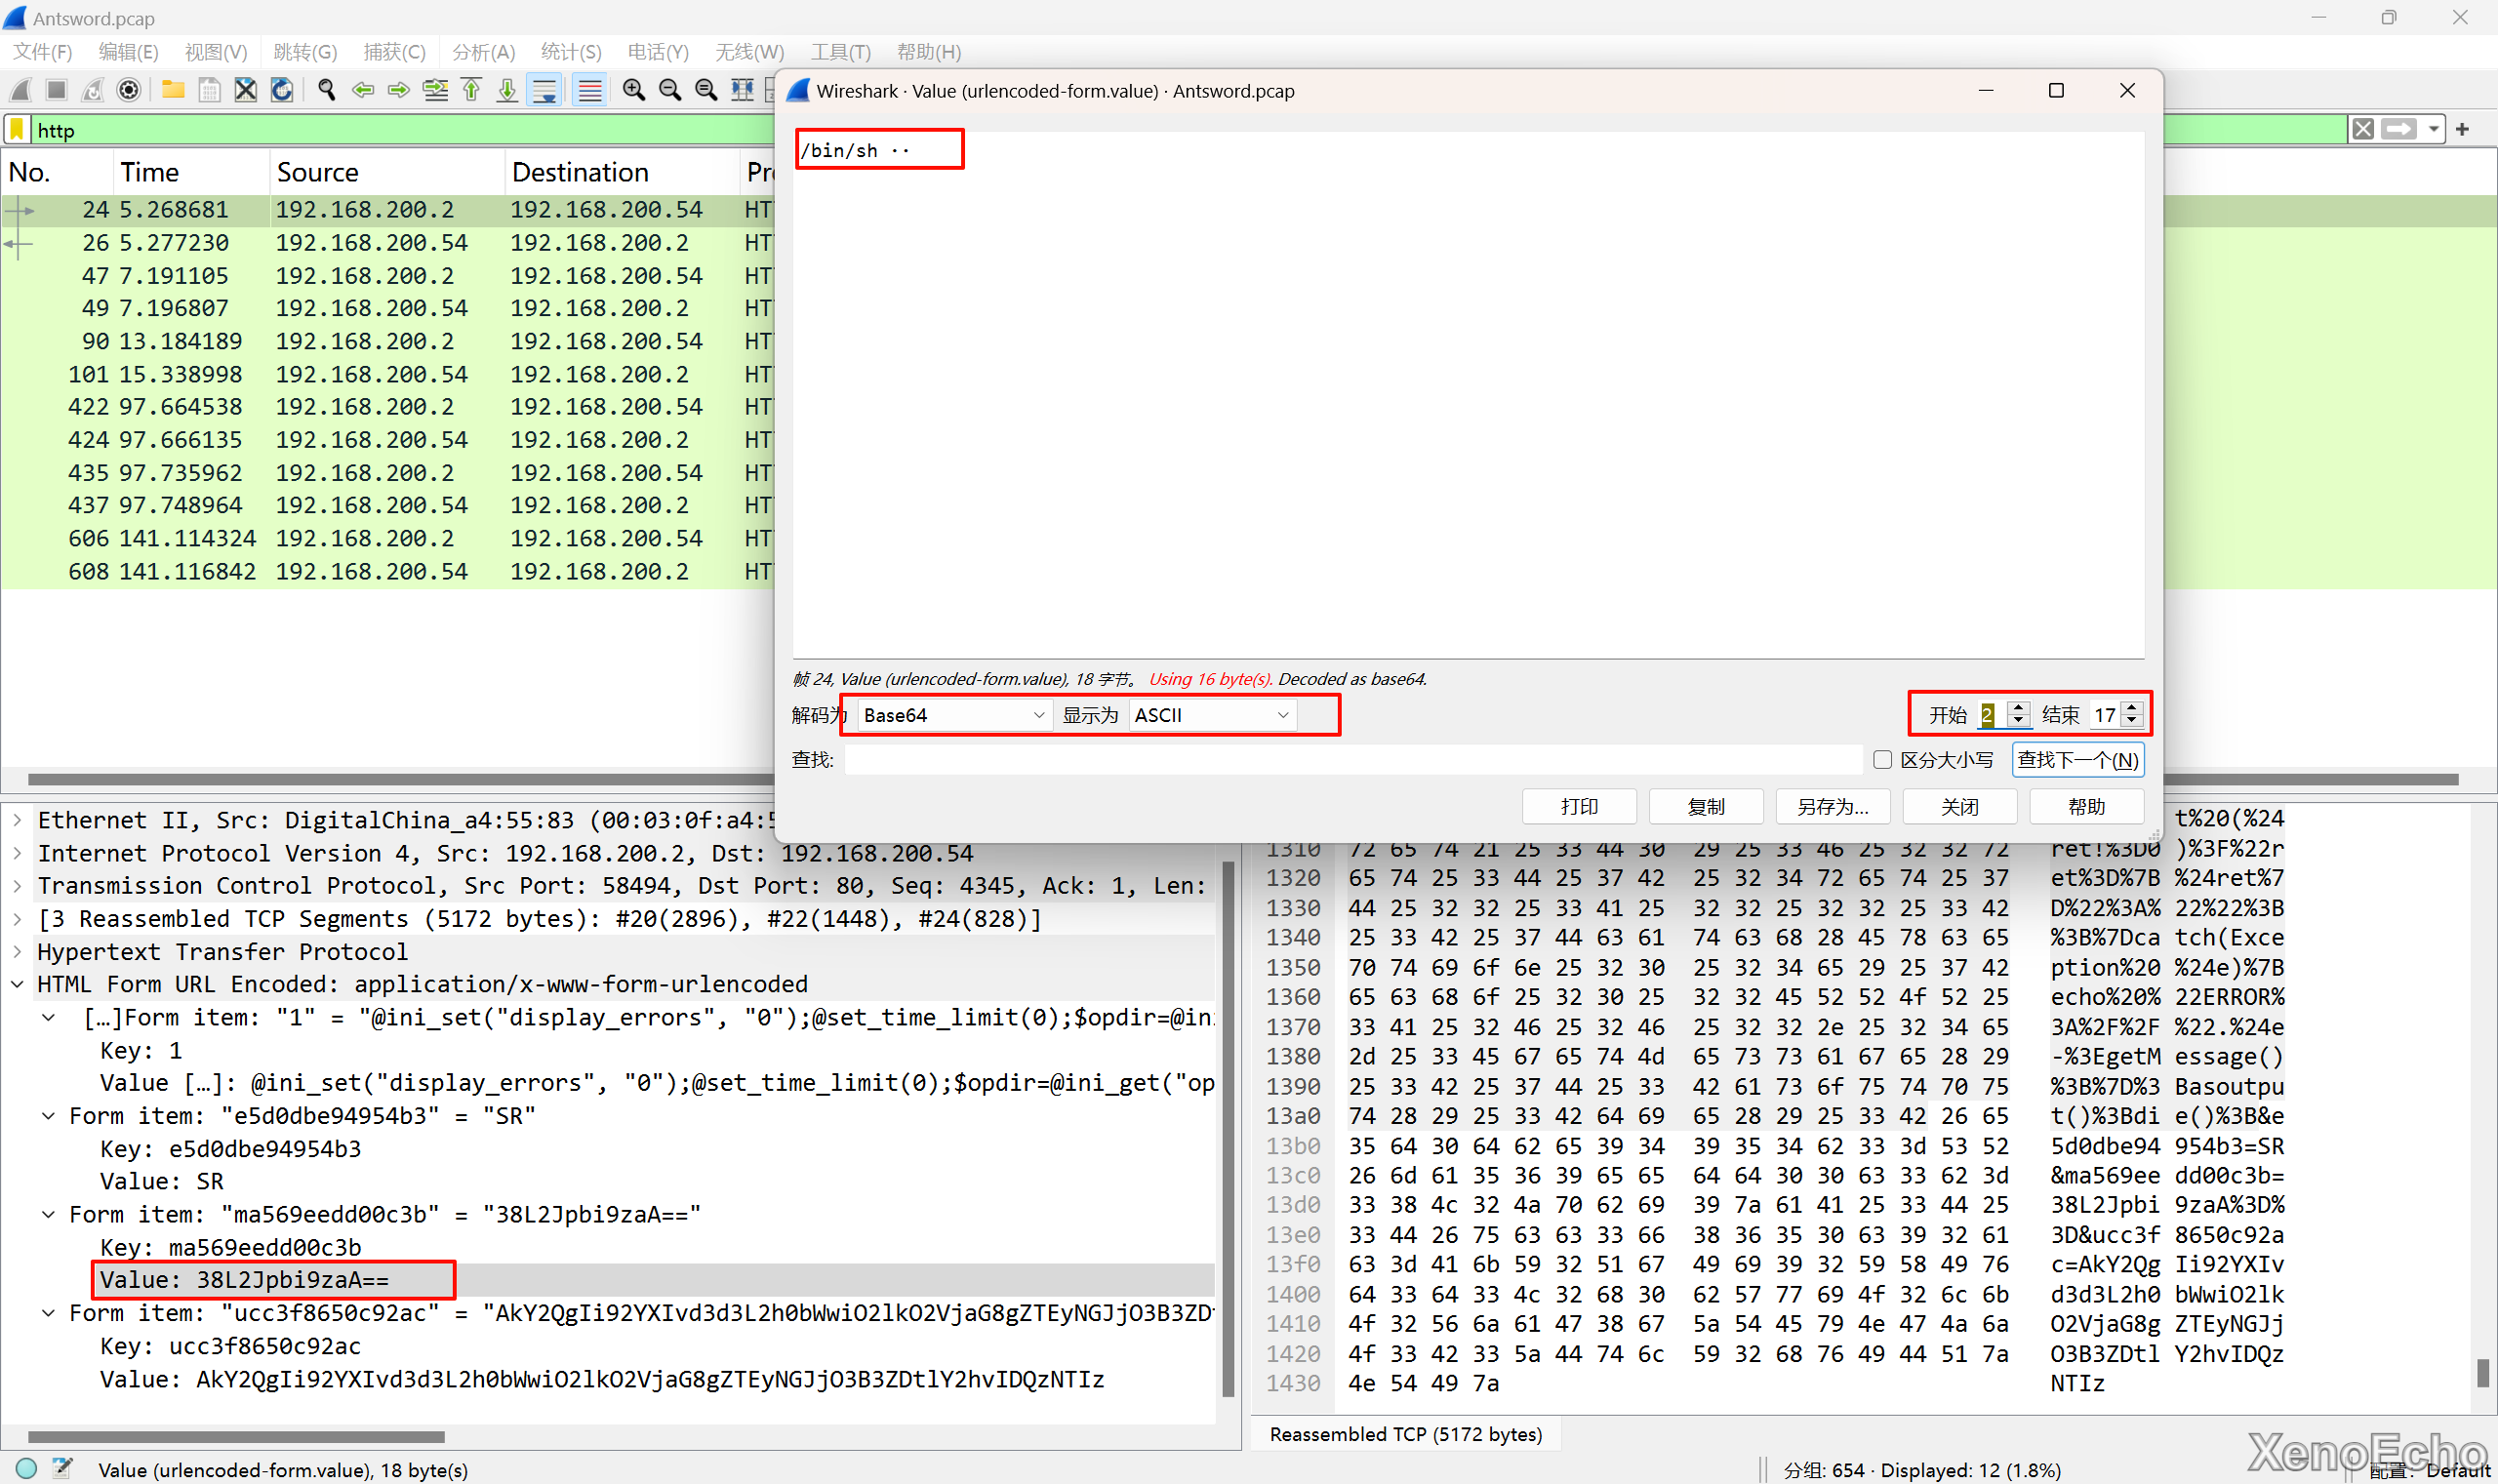This screenshot has width=2498, height=1484.
Task: Expand the Hypertext Transfer Protocol tree node
Action: 17,951
